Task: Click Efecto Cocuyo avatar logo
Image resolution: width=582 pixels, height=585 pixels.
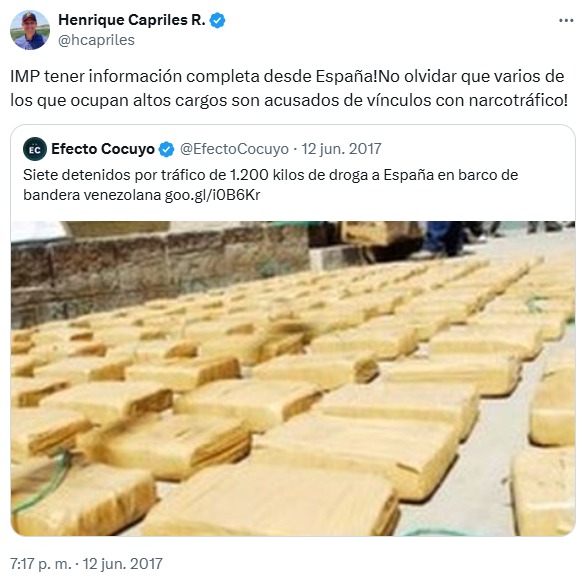Action: click(x=35, y=149)
